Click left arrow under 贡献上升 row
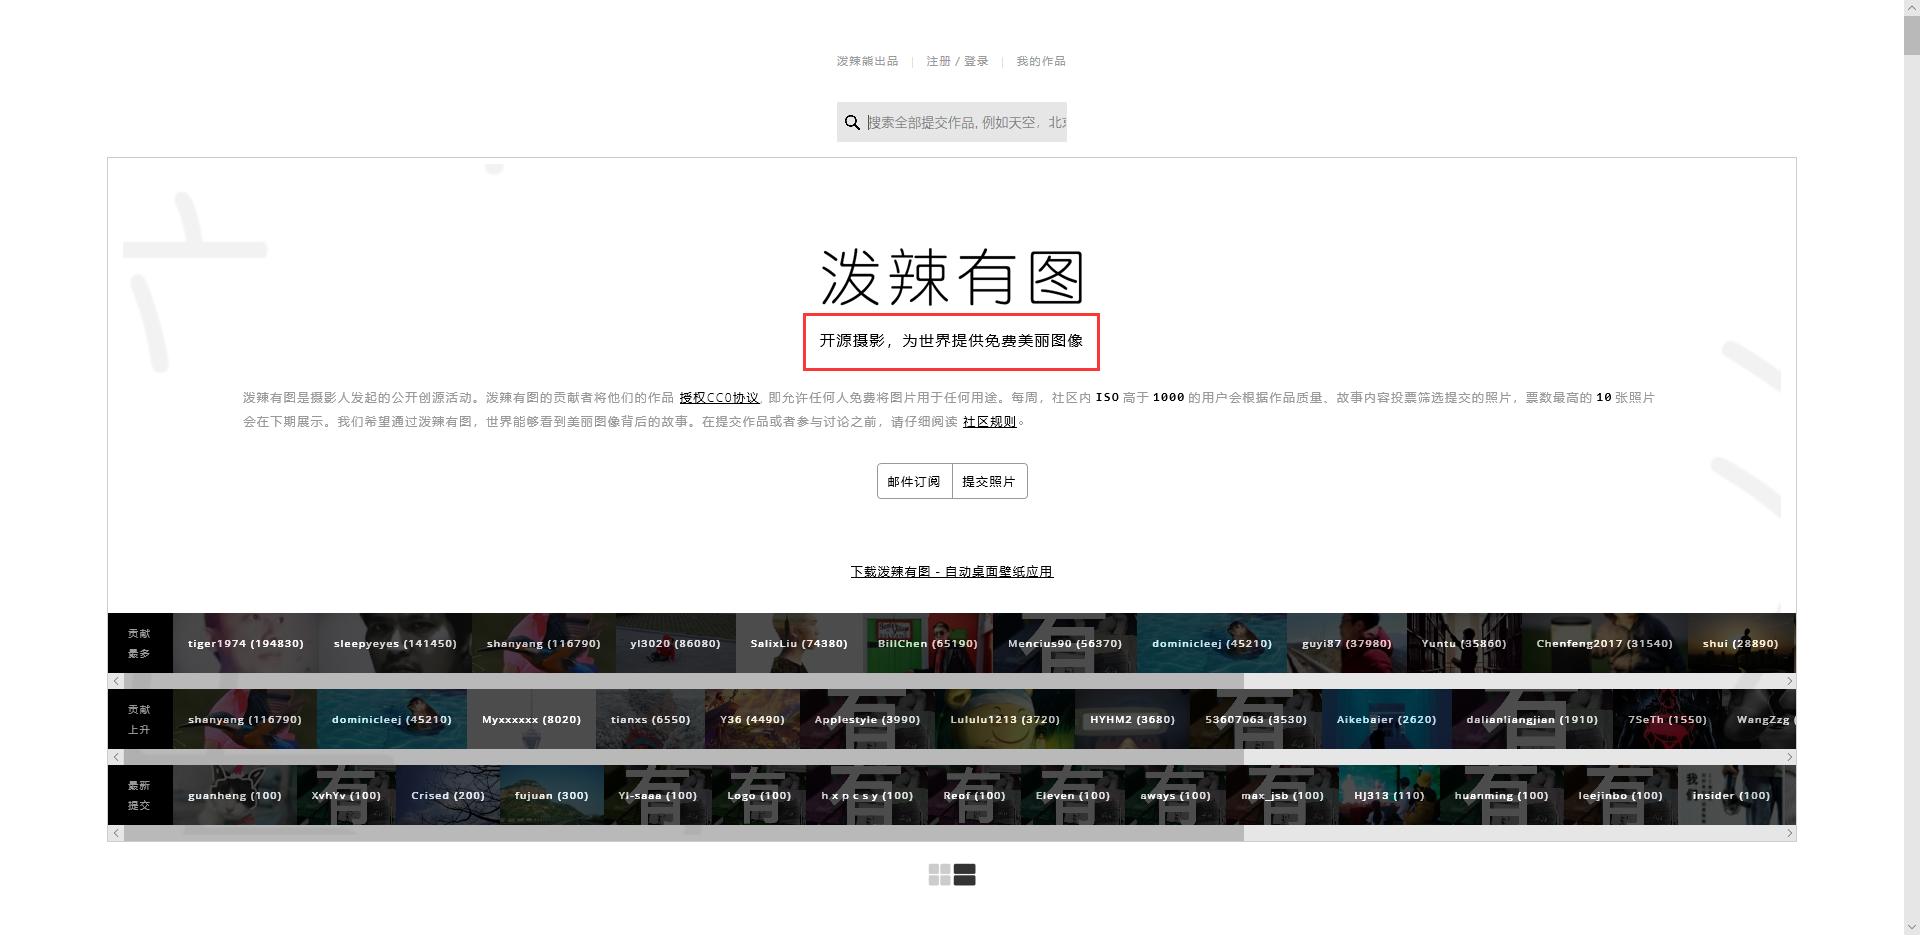Viewport: 1920px width, 935px height. (115, 757)
